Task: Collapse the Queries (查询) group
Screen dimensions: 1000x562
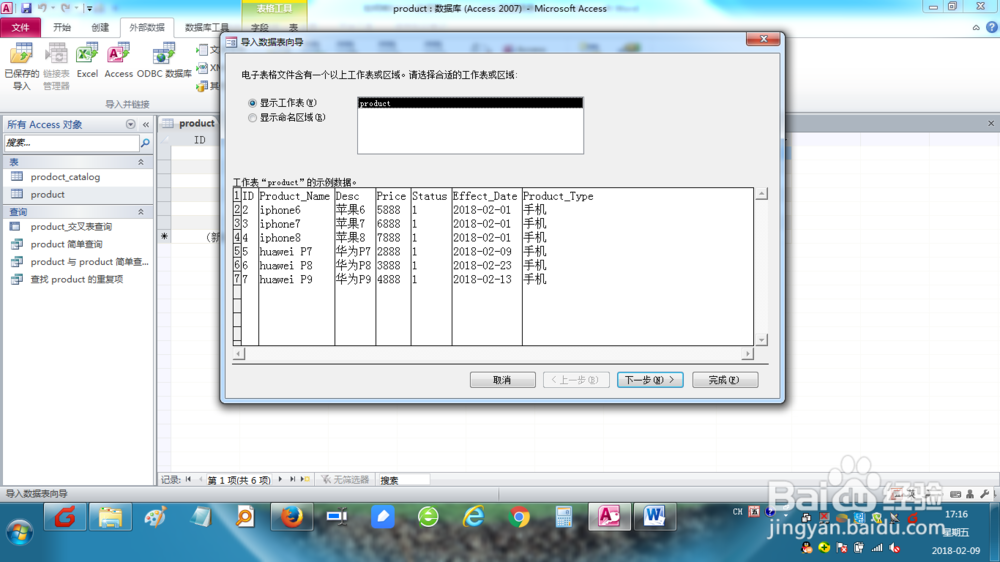Action: (141, 212)
